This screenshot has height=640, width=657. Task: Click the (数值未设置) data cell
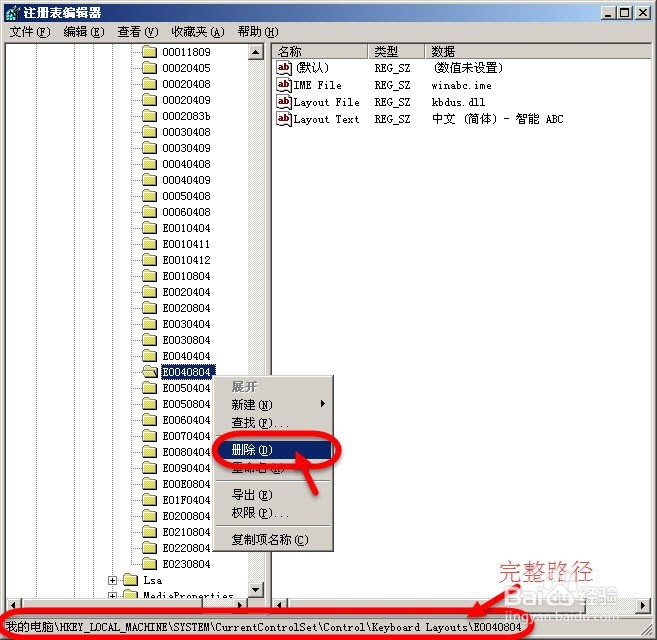468,68
